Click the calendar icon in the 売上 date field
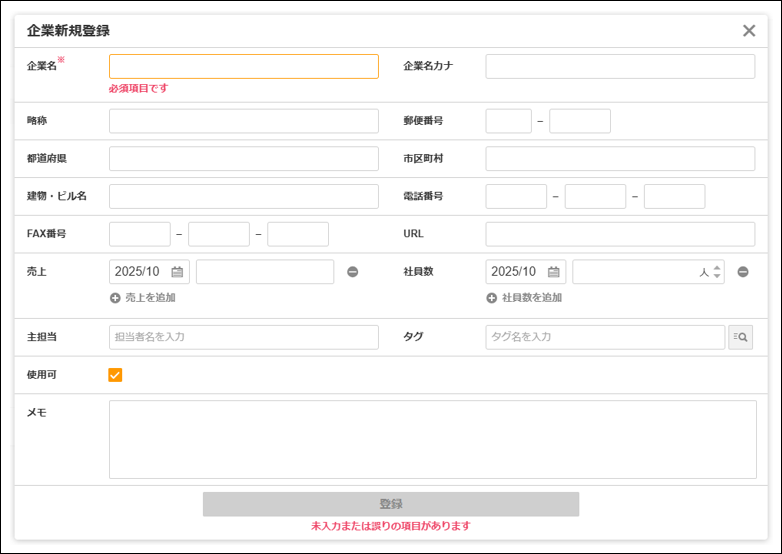The image size is (782, 554). pos(177,272)
